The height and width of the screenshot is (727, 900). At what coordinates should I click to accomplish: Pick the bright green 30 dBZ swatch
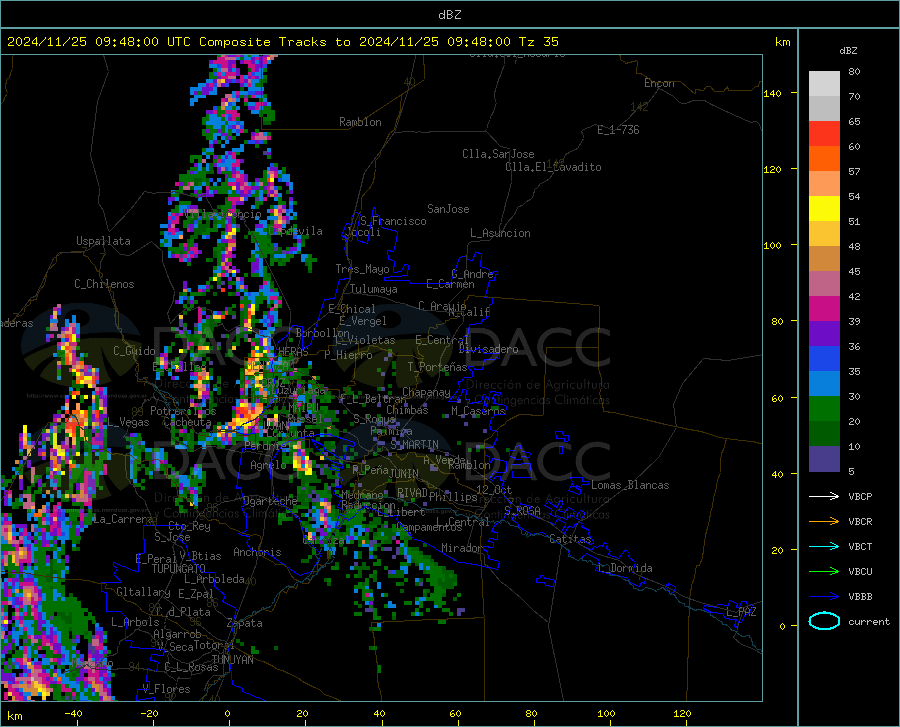tap(824, 409)
